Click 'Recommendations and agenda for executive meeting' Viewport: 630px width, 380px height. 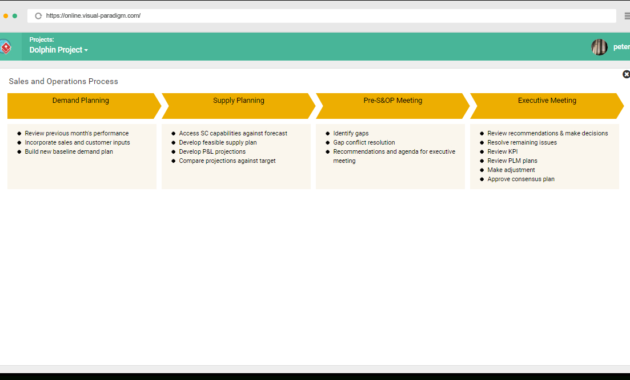[x=394, y=156]
